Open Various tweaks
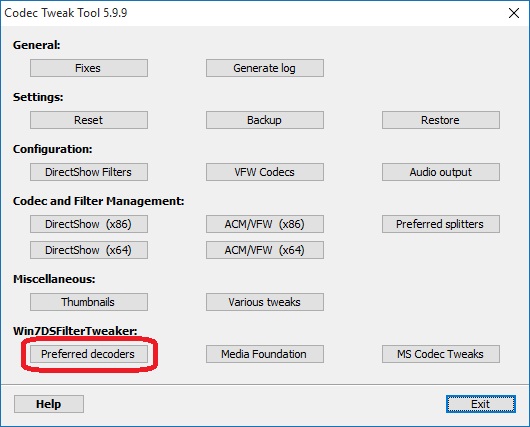The width and height of the screenshot is (530, 427). pyautogui.click(x=265, y=302)
